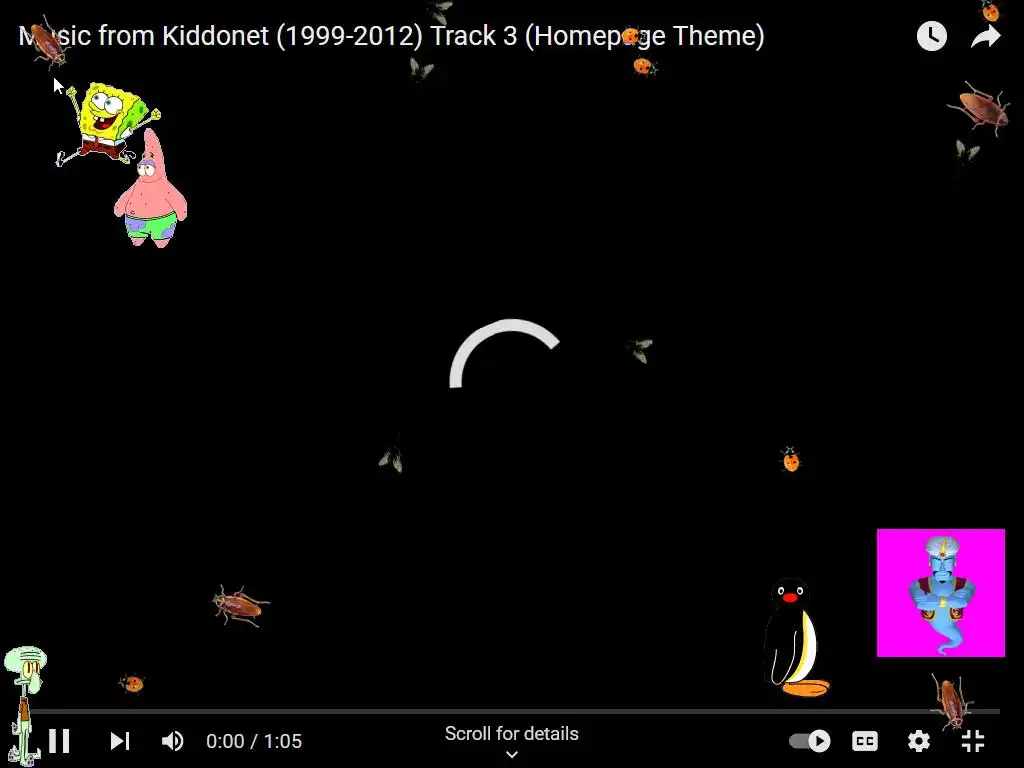
Task: Click the video title Music from Kiddonet
Action: [x=392, y=36]
